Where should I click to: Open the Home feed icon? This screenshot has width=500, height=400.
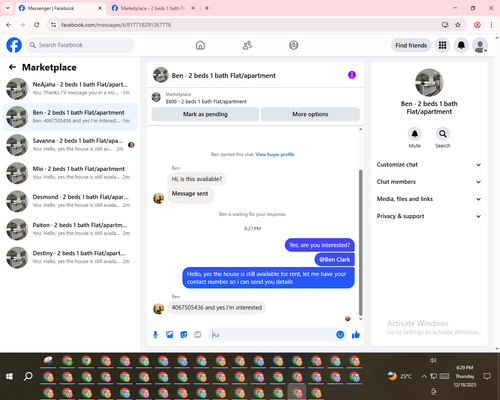(200, 45)
